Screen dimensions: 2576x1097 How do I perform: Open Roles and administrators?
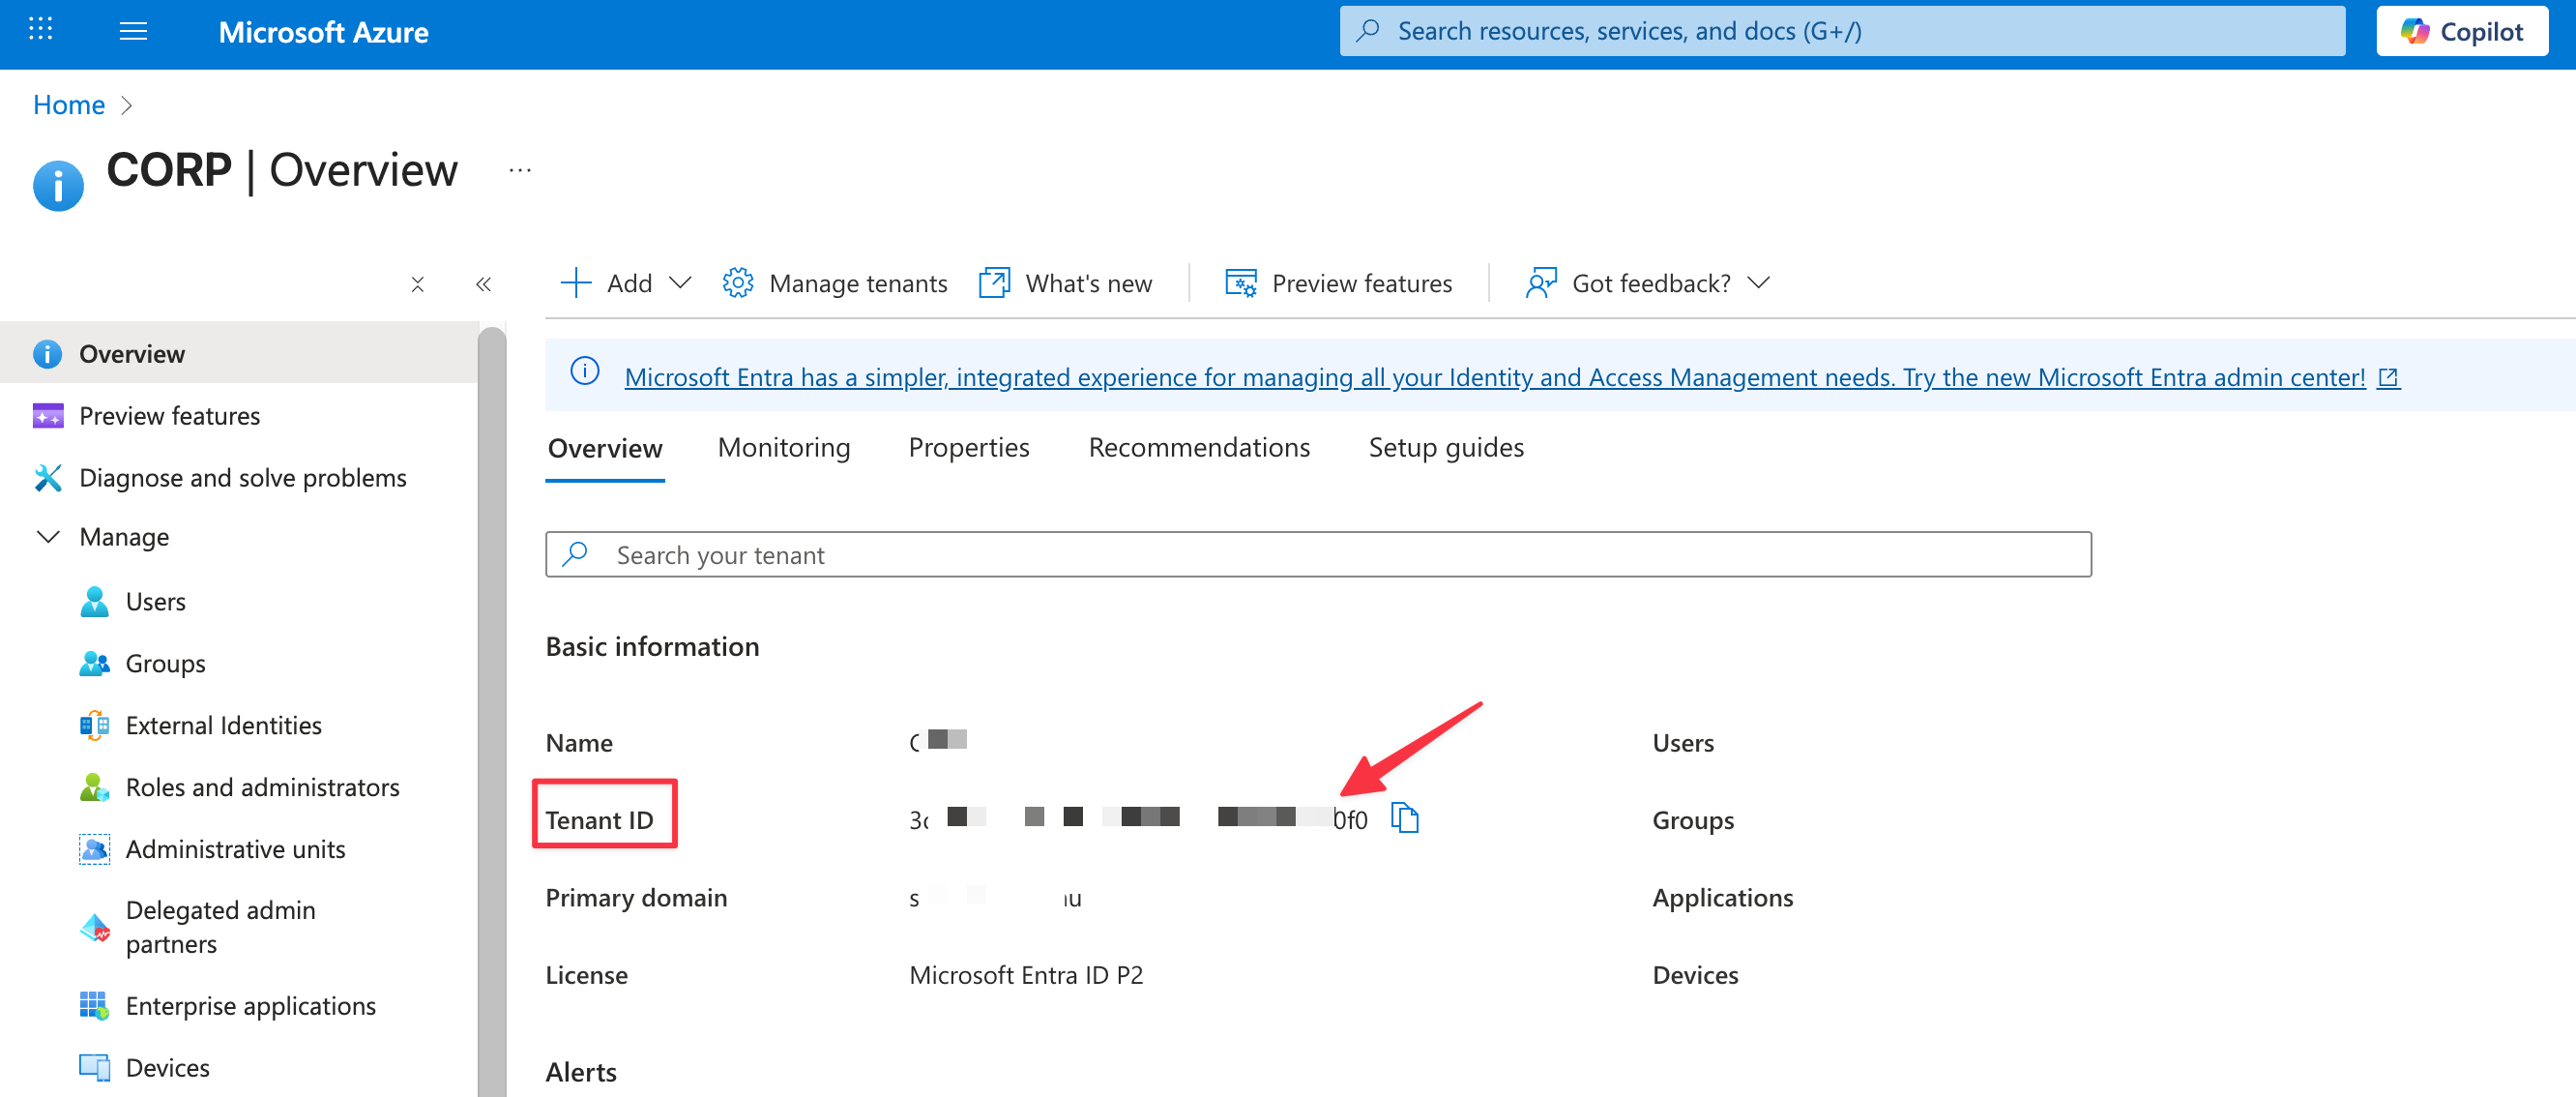coord(262,787)
